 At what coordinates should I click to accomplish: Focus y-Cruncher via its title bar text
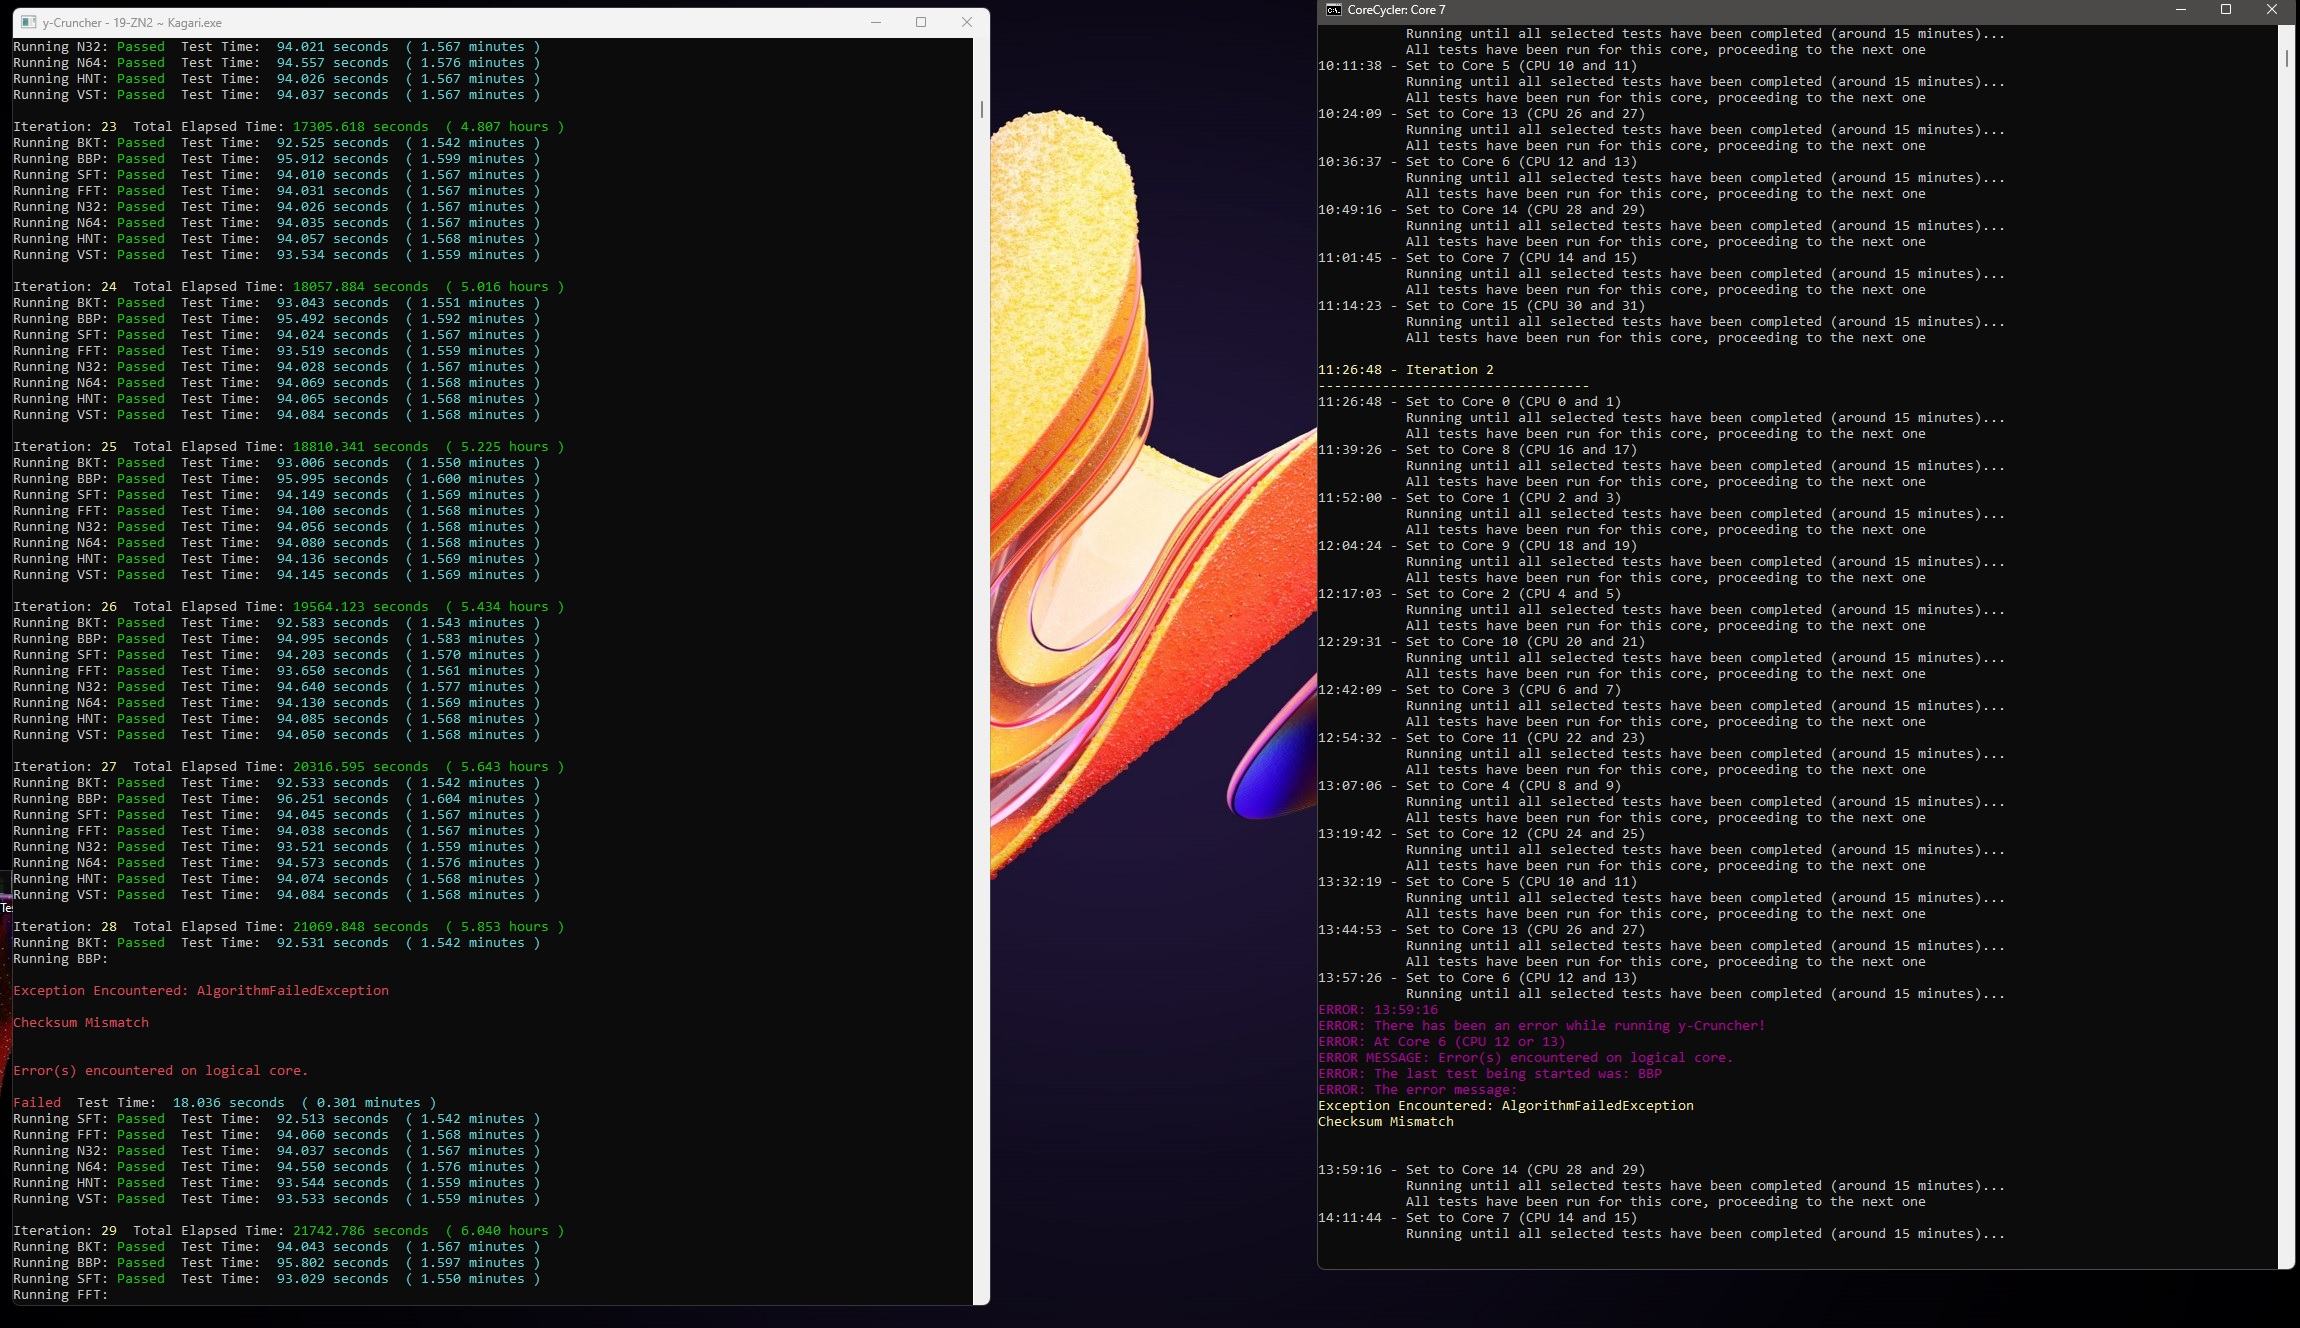click(x=132, y=22)
